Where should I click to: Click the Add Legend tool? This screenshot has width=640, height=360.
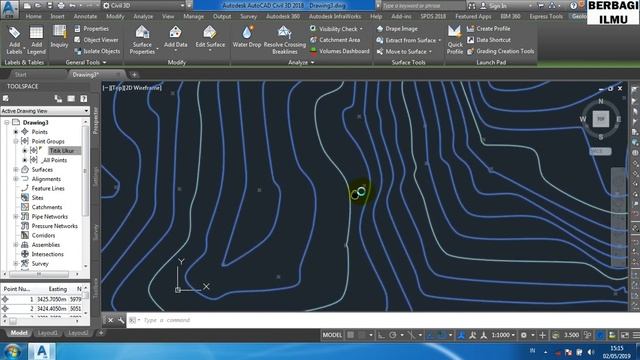click(x=36, y=40)
